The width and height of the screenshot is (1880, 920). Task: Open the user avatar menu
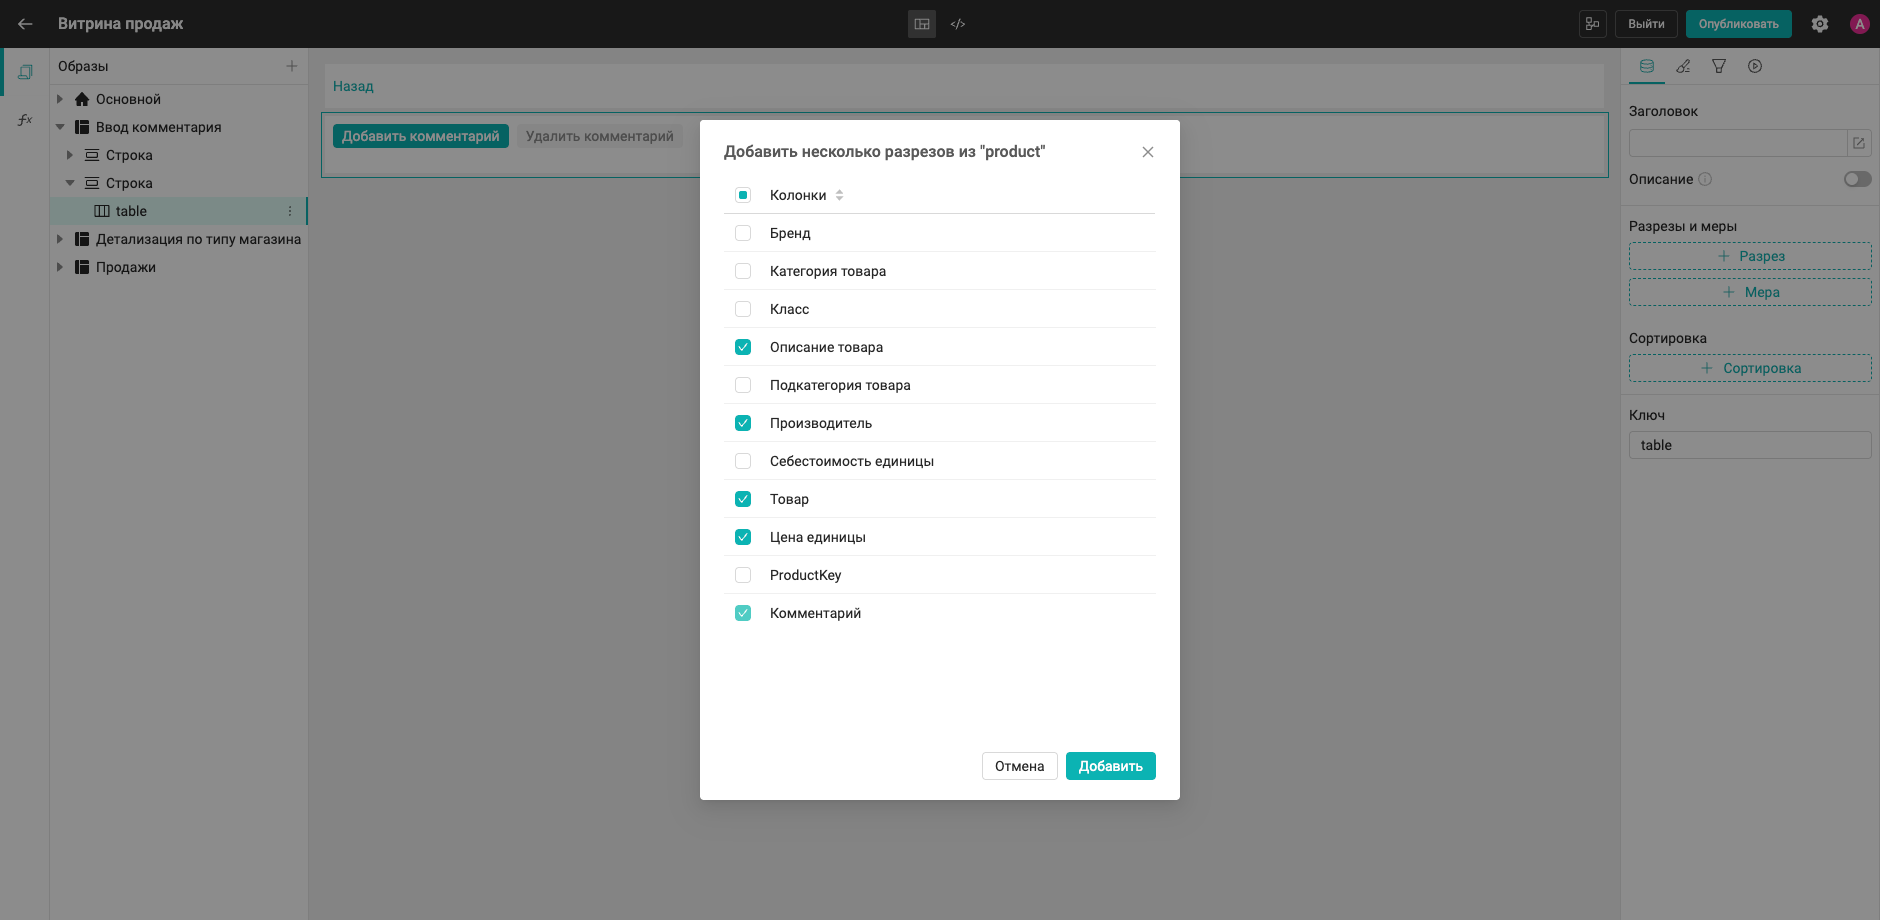click(1860, 24)
